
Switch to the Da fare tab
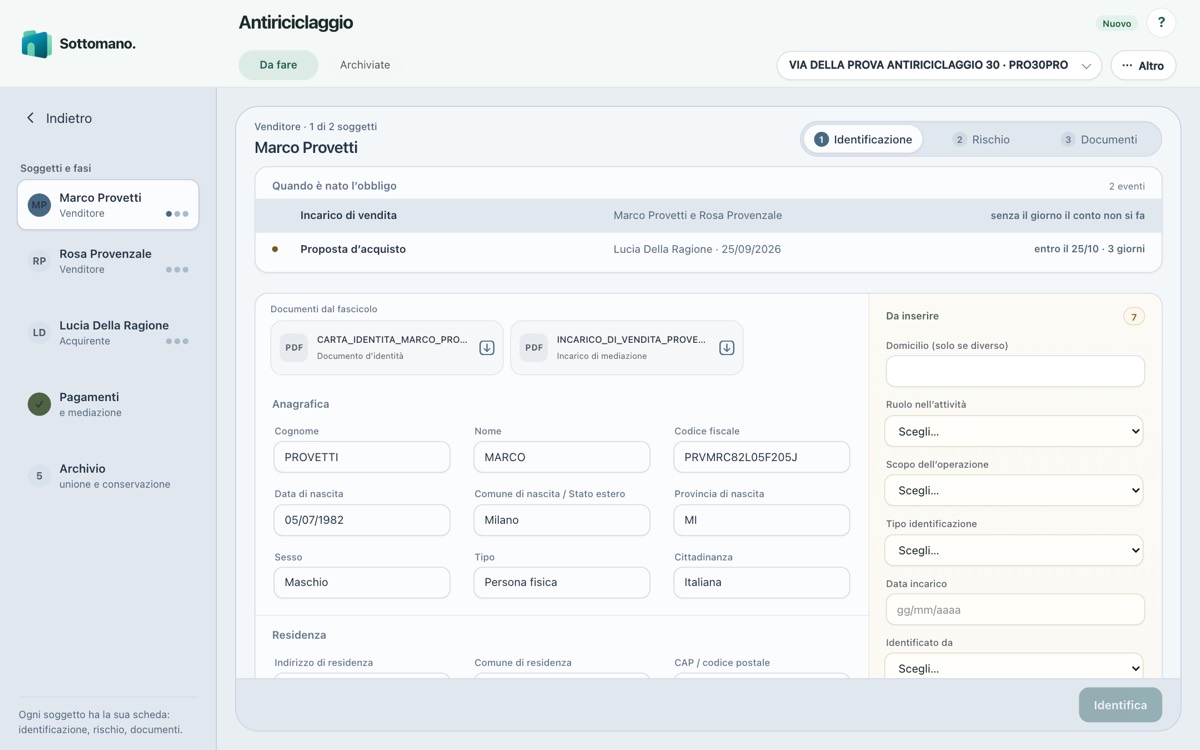278,65
